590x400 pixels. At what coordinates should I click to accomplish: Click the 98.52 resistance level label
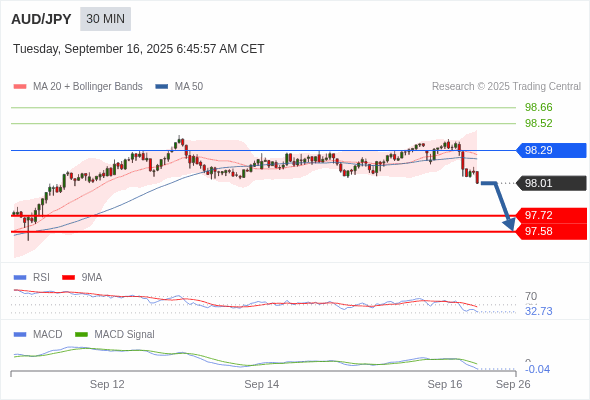click(538, 123)
